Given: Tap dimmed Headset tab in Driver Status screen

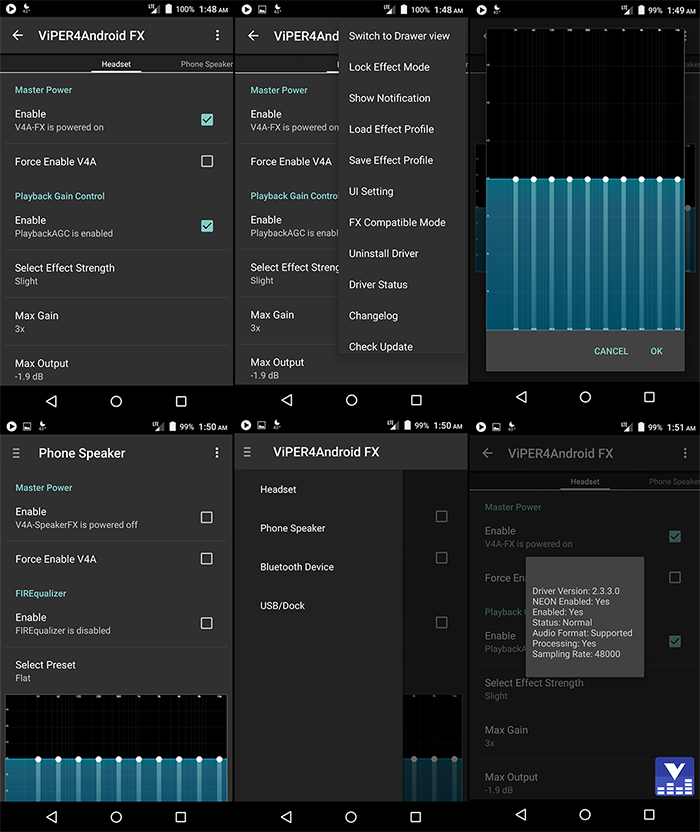Looking at the screenshot, I should (585, 481).
